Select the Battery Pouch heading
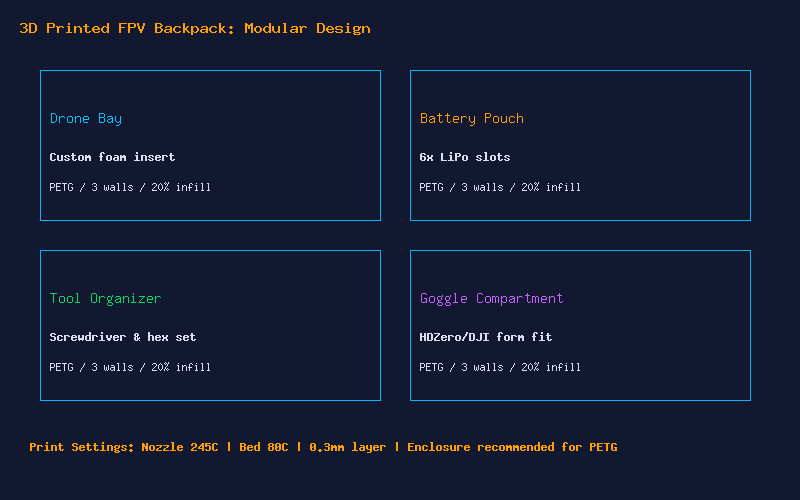This screenshot has height=500, width=800. click(x=471, y=118)
